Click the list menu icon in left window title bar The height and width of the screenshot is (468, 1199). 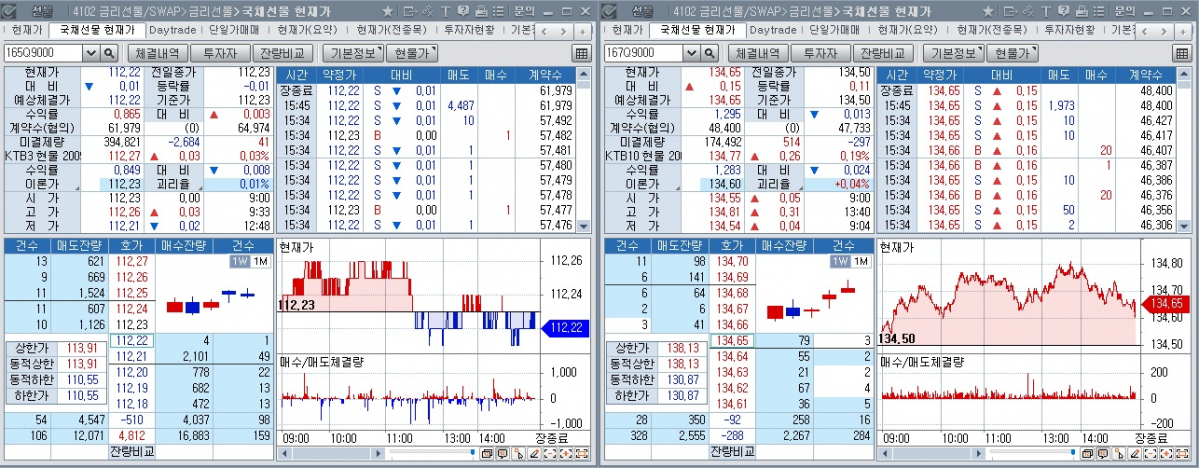tap(499, 11)
